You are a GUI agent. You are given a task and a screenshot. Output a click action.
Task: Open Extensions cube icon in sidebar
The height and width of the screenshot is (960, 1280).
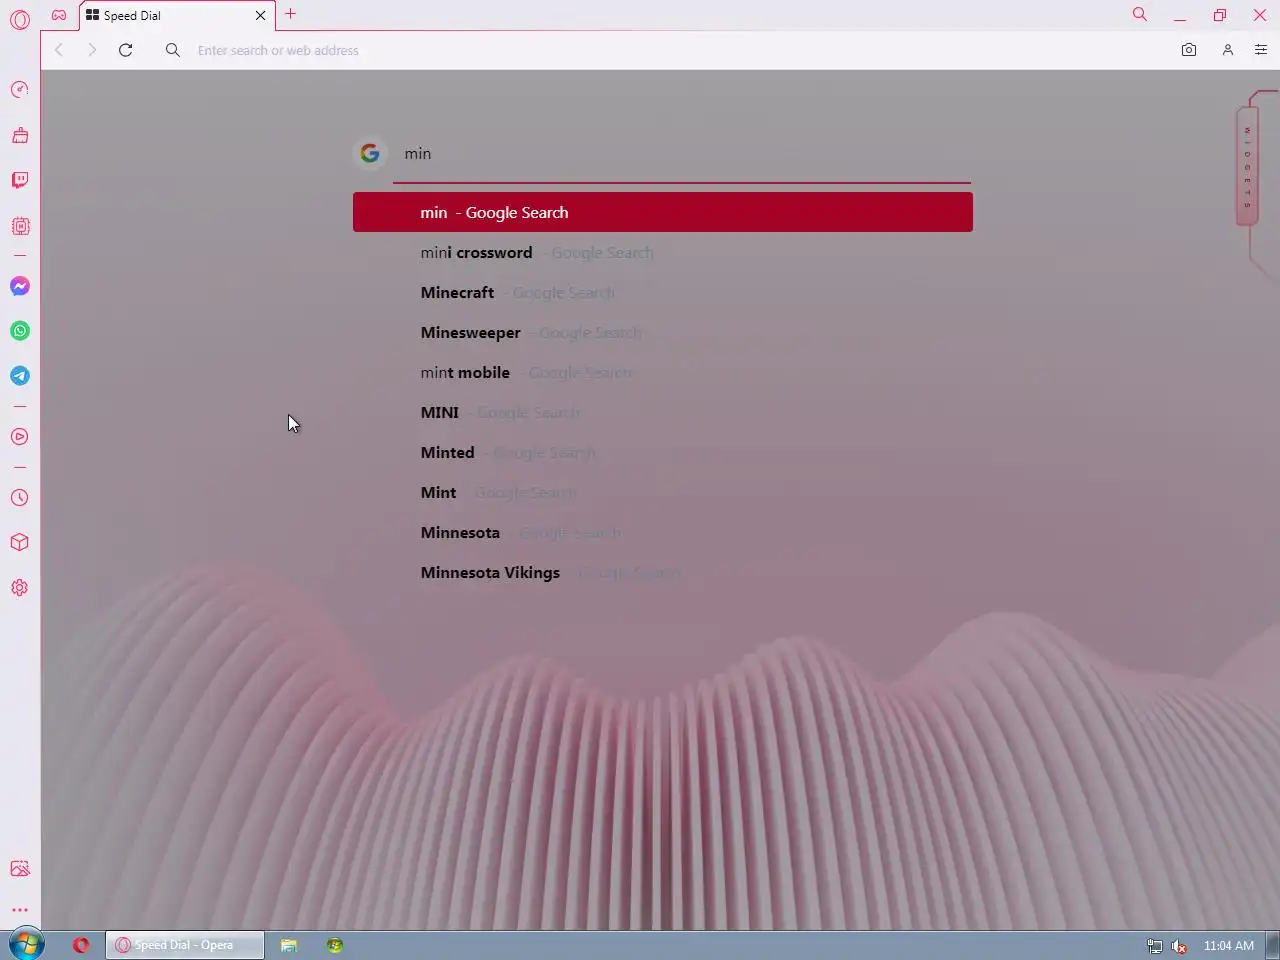(20, 542)
